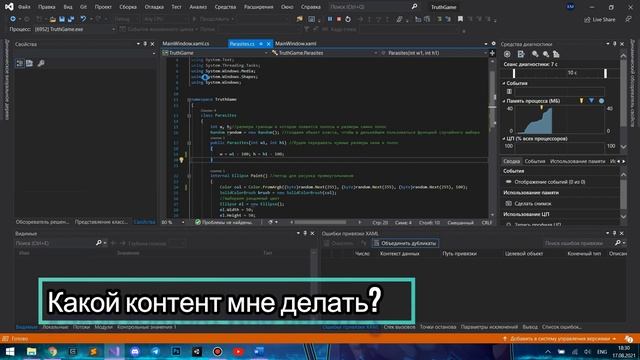Restart debugging with the circular arrow icon

(x=348, y=19)
